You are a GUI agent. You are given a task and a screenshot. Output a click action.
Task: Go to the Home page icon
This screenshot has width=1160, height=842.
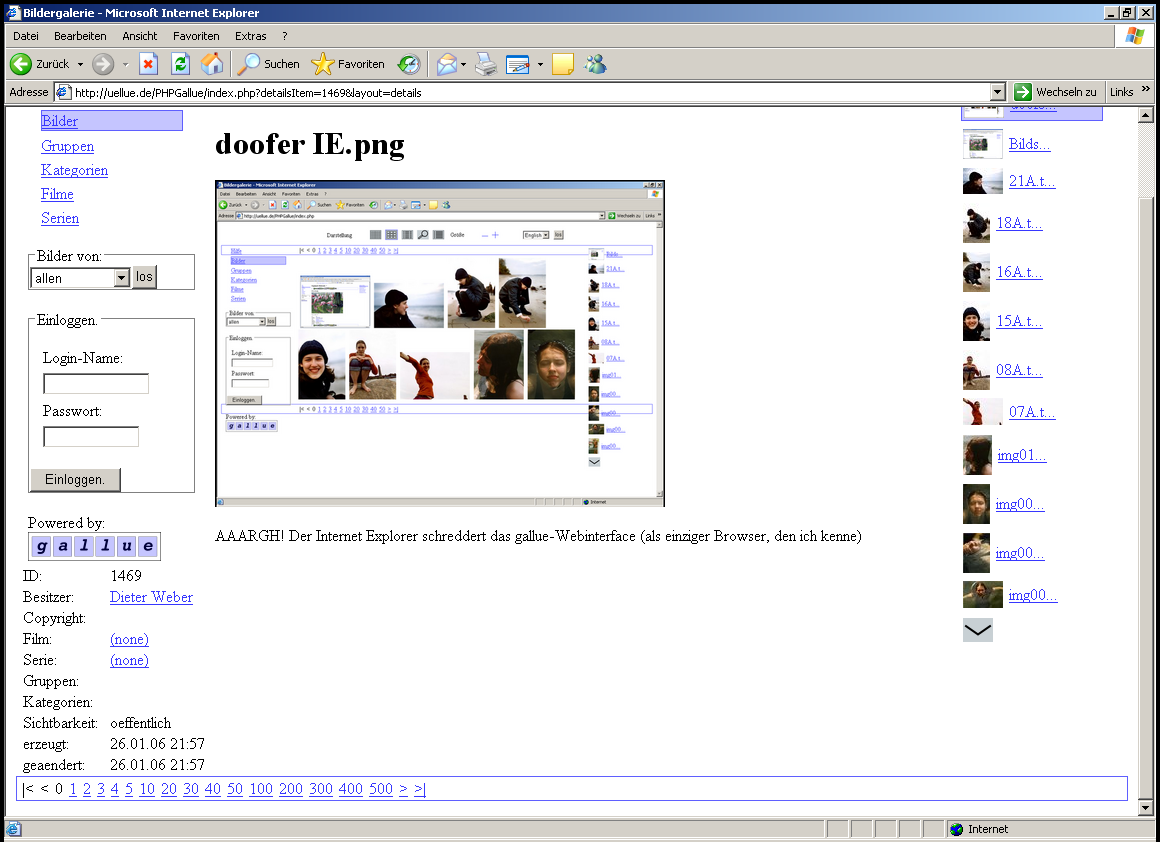point(212,64)
